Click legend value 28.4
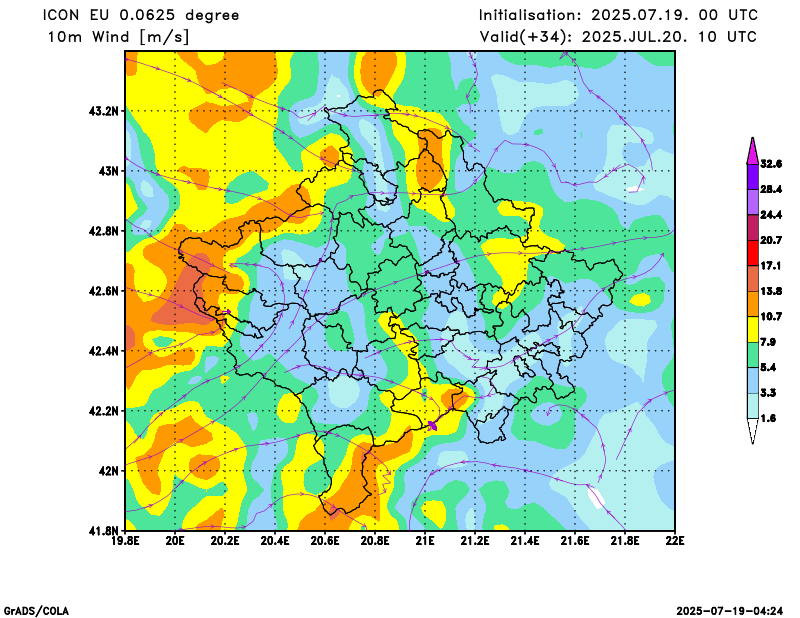This screenshot has height=618, width=800. click(771, 189)
